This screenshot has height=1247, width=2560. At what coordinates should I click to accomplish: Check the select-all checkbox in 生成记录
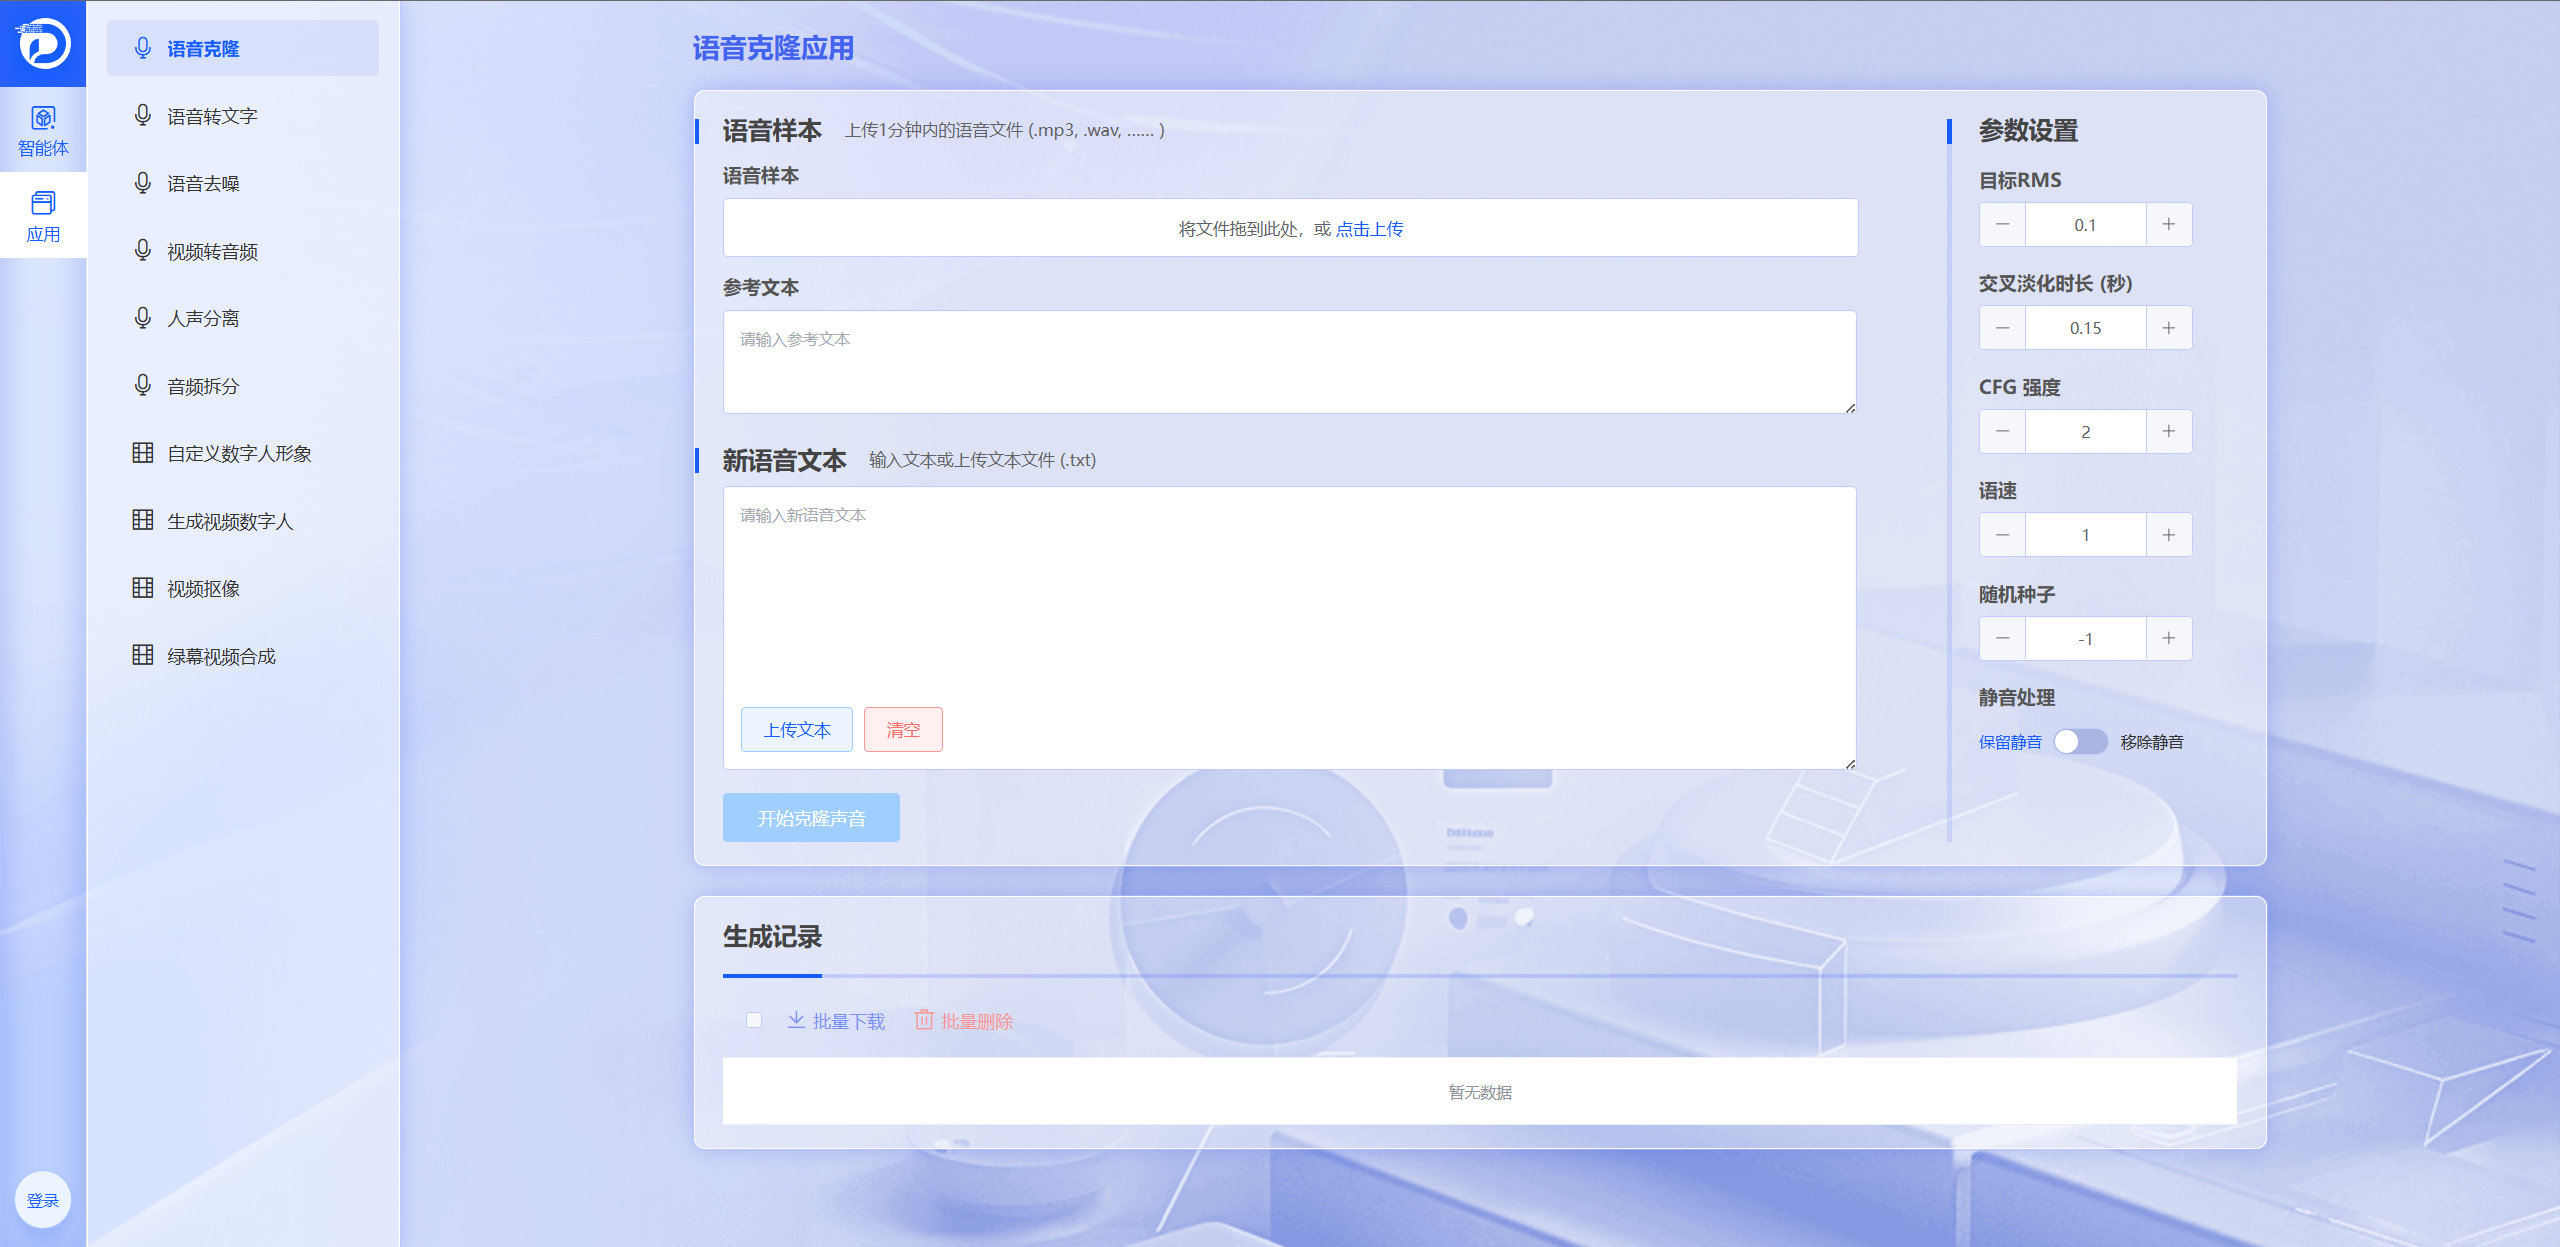[x=754, y=1020]
